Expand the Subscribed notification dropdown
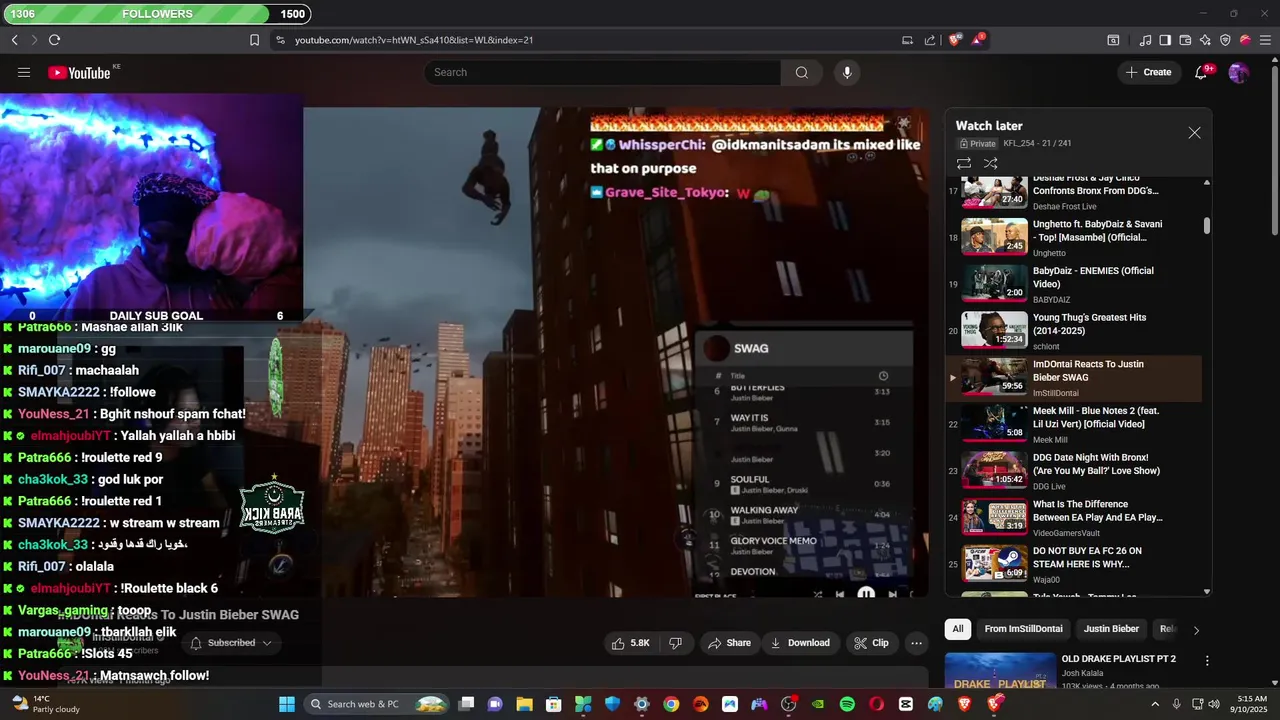The height and width of the screenshot is (720, 1280). click(231, 643)
